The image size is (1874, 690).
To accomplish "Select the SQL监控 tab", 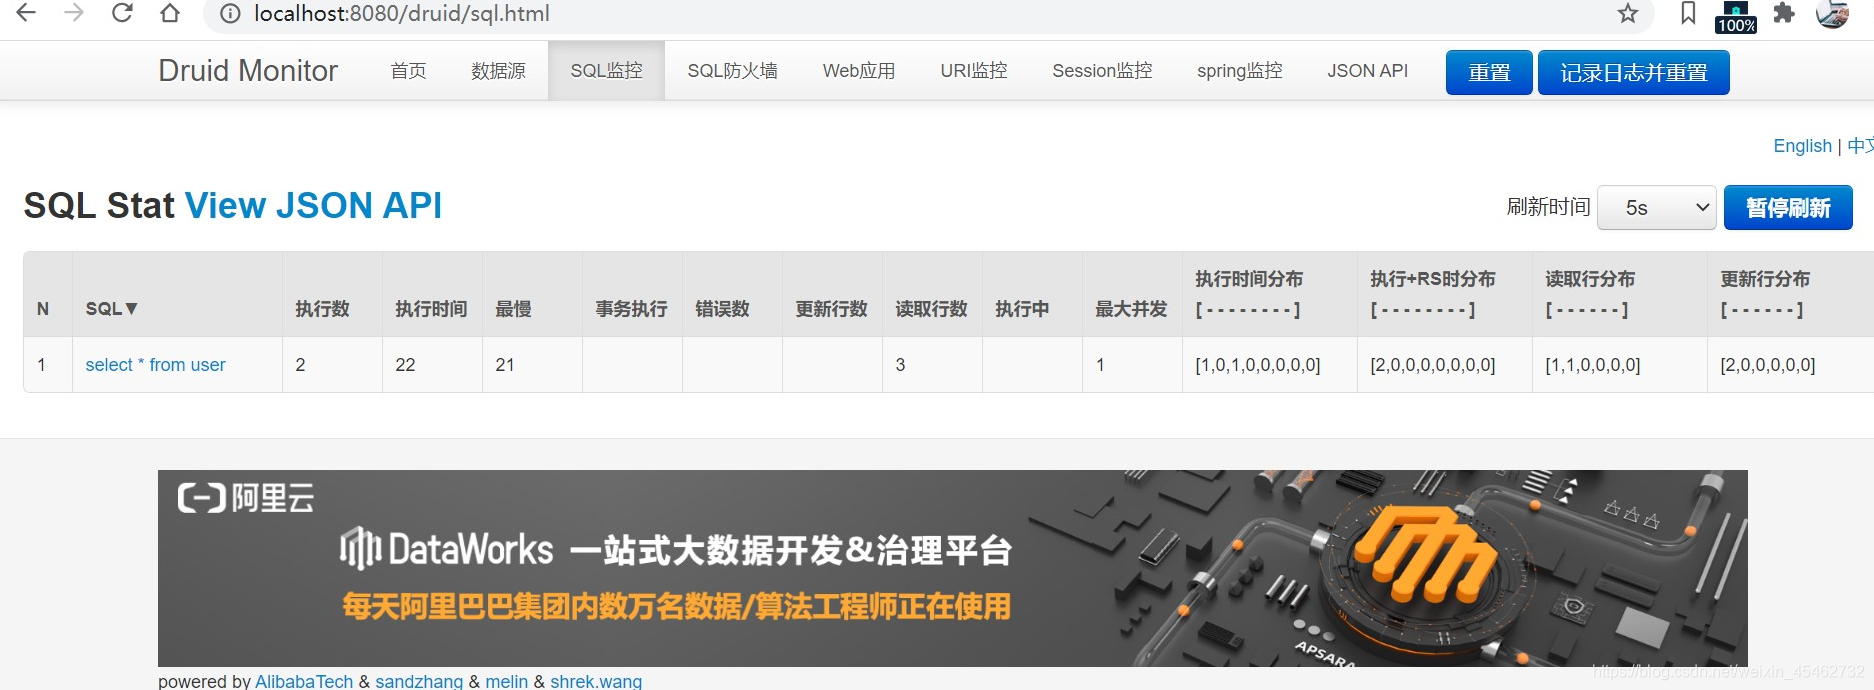I will 606,71.
